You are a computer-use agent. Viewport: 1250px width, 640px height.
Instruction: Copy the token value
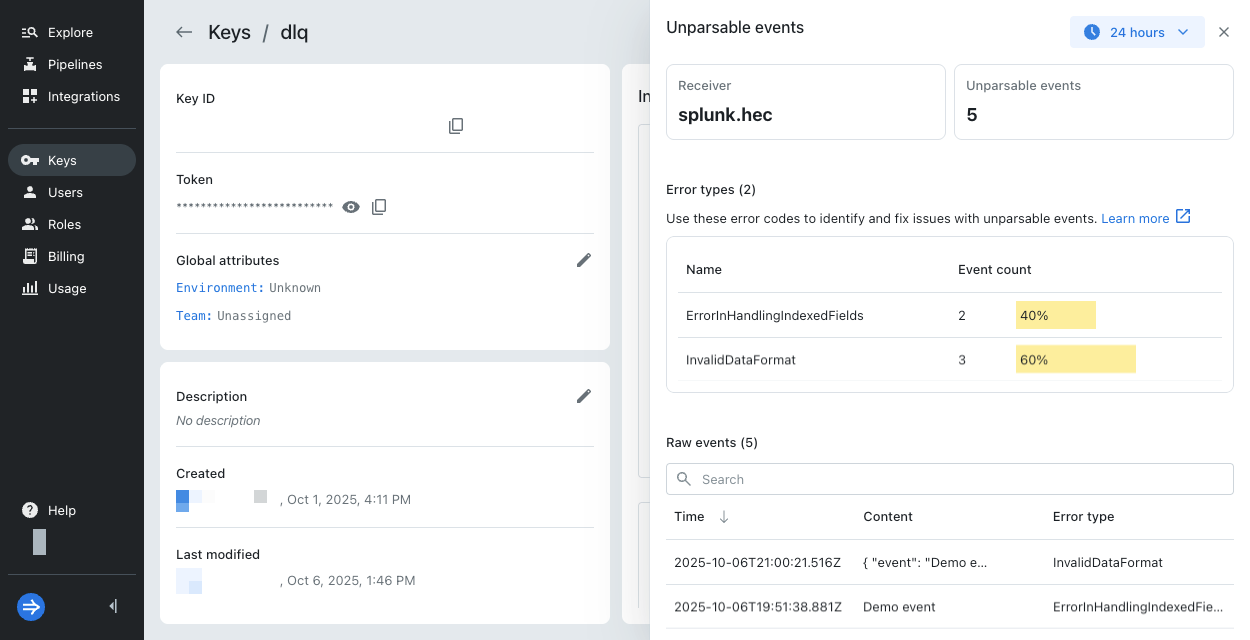(379, 207)
